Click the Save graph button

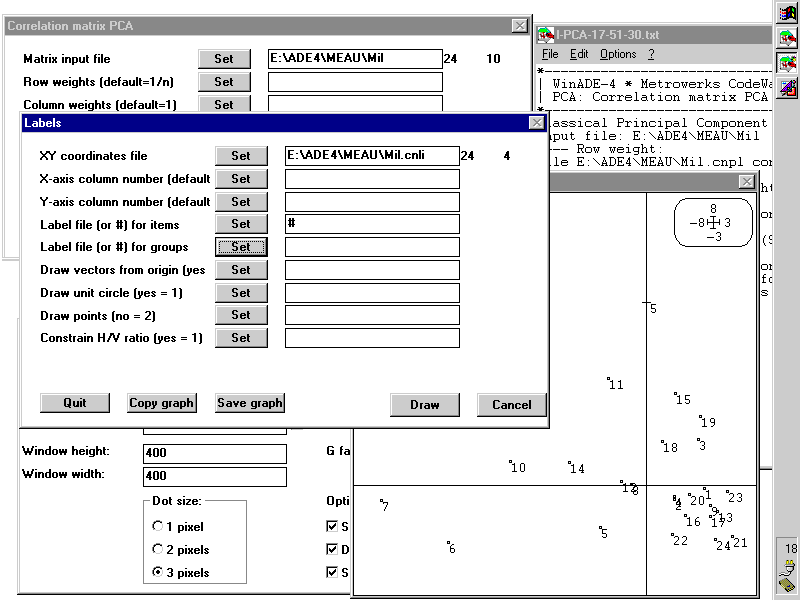(x=250, y=403)
